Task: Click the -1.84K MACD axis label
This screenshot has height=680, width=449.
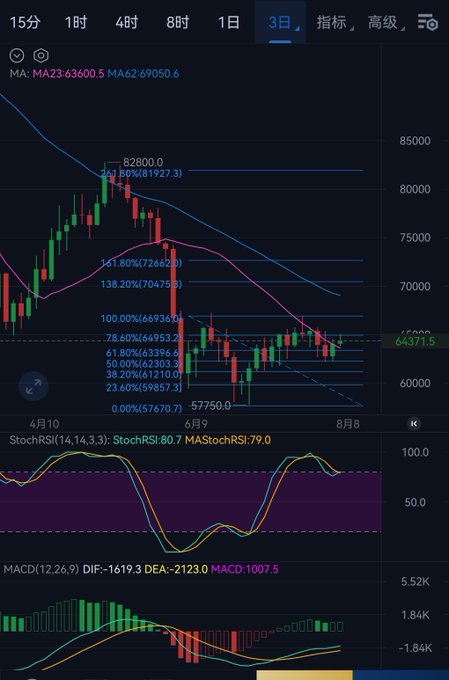Action: 415,648
